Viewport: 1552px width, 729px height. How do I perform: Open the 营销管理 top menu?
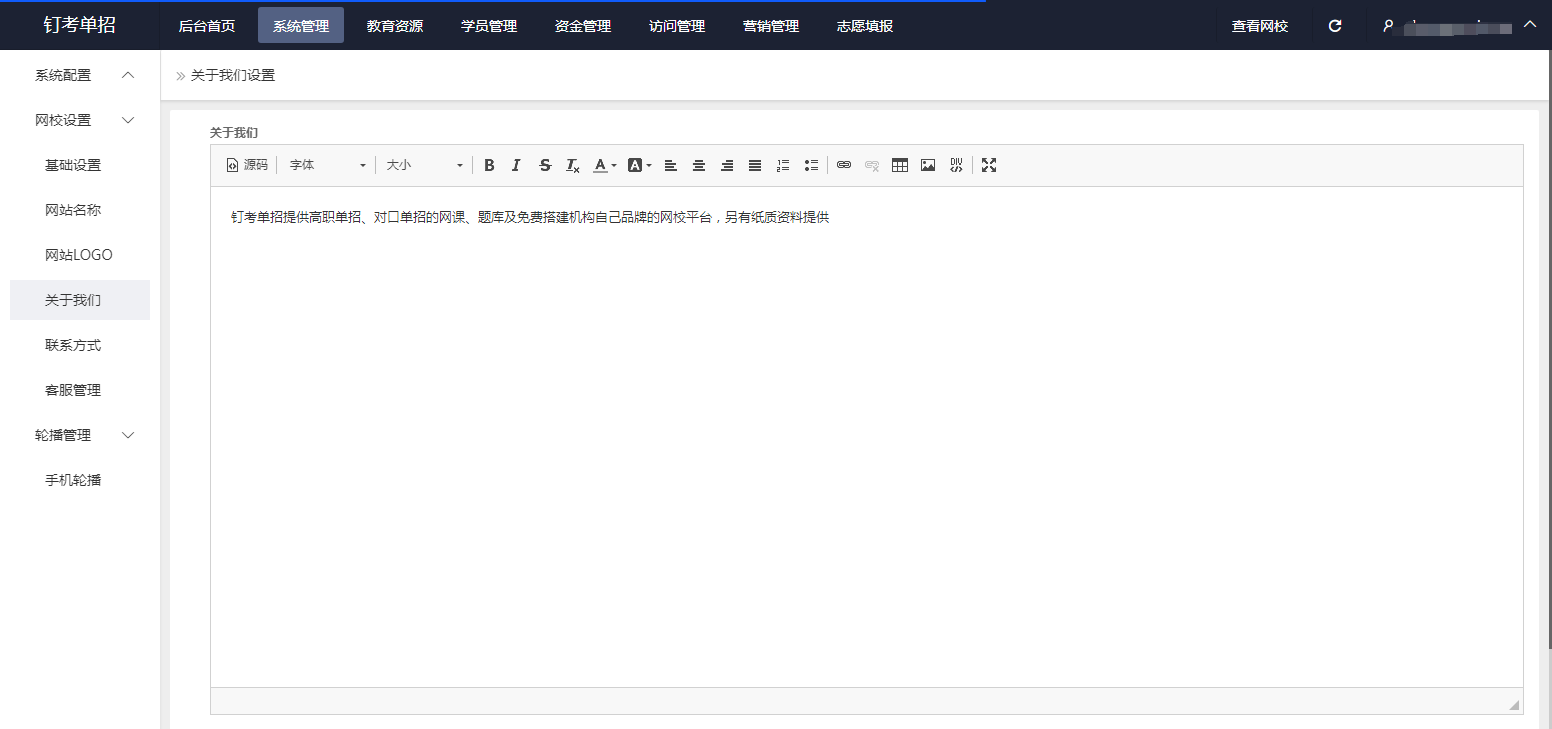point(771,26)
